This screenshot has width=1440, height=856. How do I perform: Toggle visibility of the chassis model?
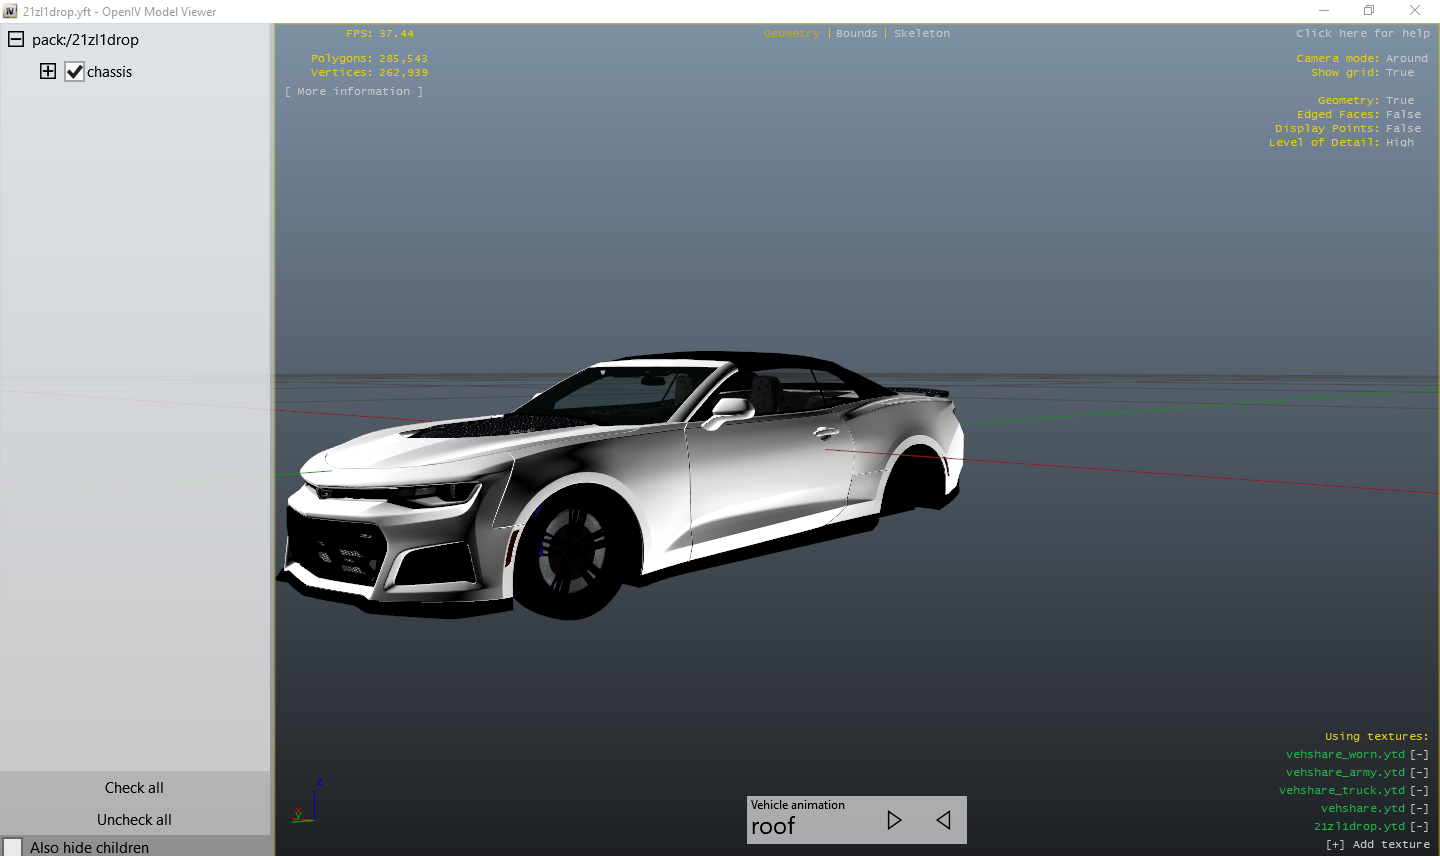point(74,71)
